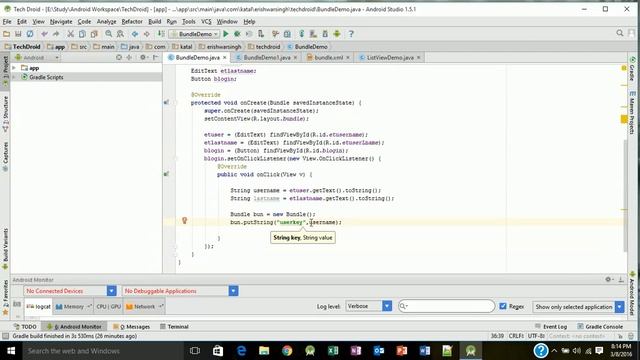Open File Explorer from the taskbar
The image size is (640, 360).
click(264, 351)
